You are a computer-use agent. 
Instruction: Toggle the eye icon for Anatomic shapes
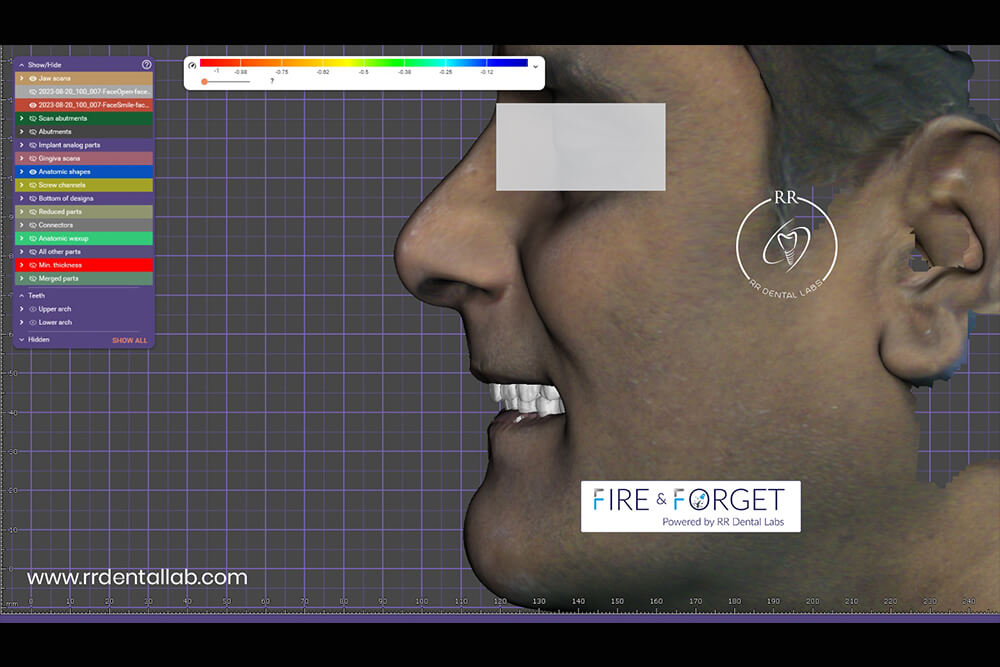[33, 172]
